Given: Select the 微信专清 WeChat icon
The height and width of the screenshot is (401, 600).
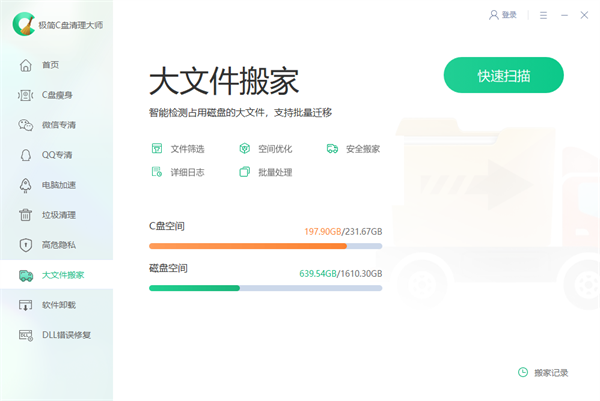Looking at the screenshot, I should pos(25,125).
